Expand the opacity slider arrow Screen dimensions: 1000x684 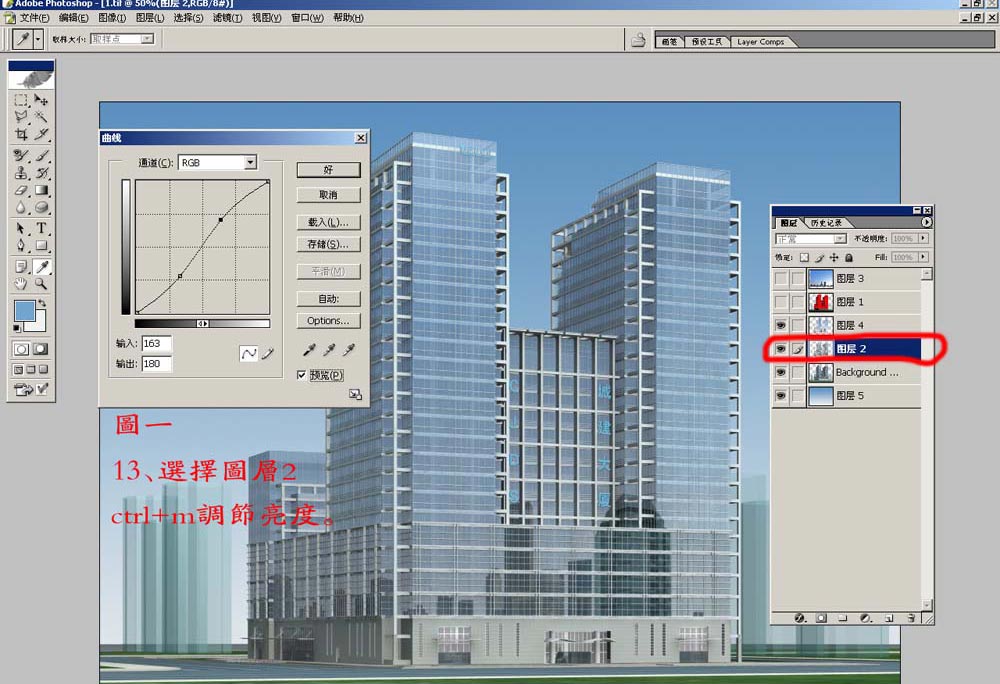[x=923, y=238]
